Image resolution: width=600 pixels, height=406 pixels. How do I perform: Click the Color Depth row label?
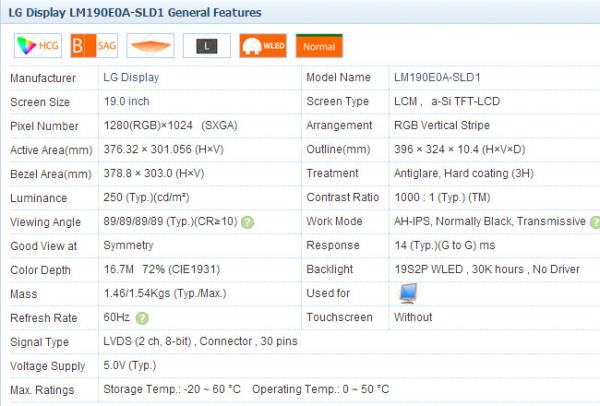[x=40, y=270]
